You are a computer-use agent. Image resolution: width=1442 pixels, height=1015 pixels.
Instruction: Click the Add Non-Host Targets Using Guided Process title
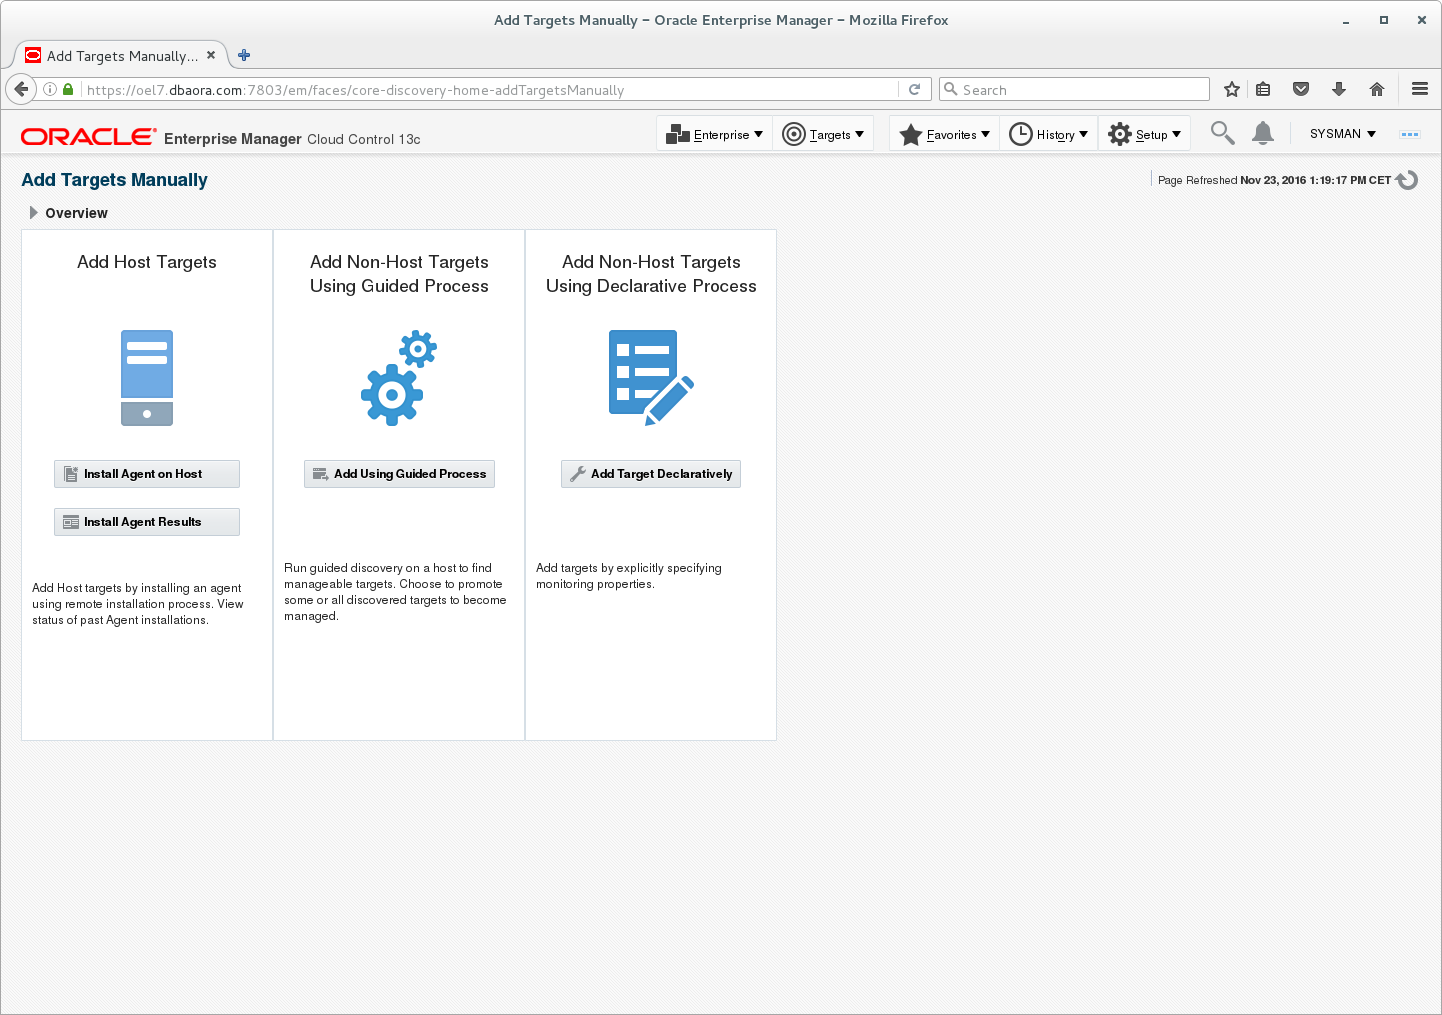click(399, 274)
